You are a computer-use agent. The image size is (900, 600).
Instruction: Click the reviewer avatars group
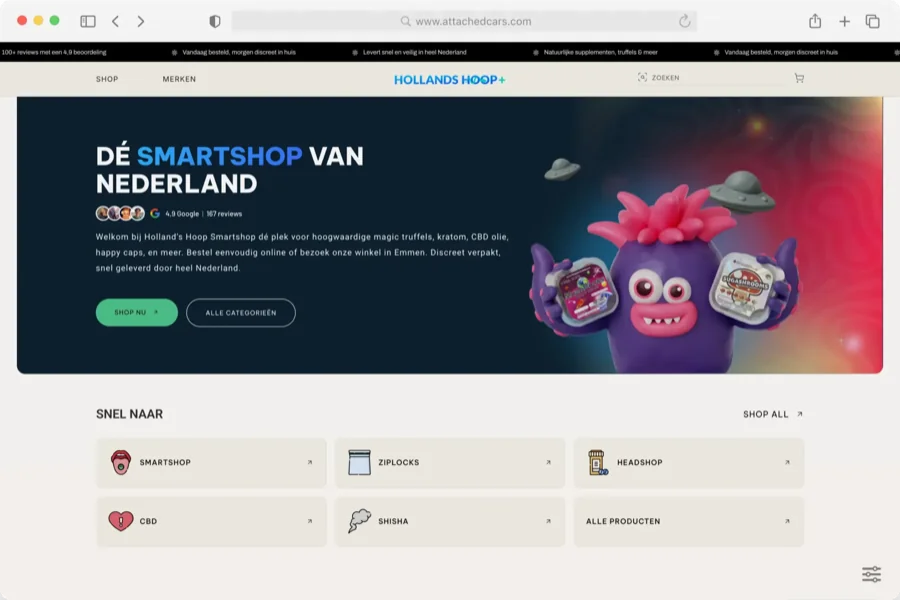click(120, 214)
